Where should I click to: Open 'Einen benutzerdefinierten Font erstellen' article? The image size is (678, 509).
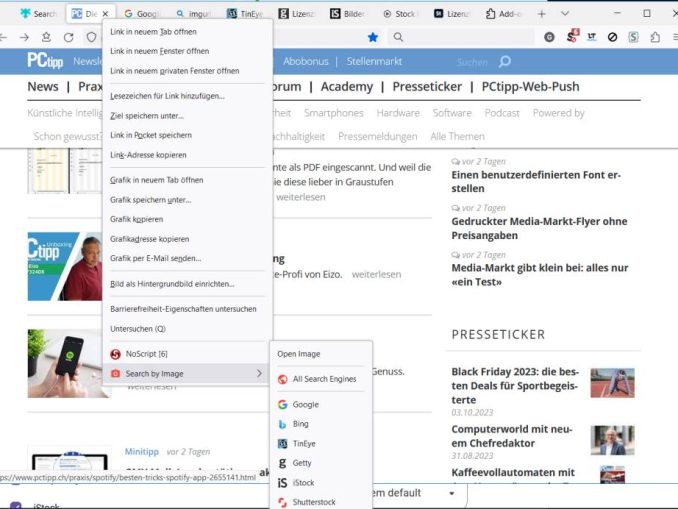pos(536,182)
